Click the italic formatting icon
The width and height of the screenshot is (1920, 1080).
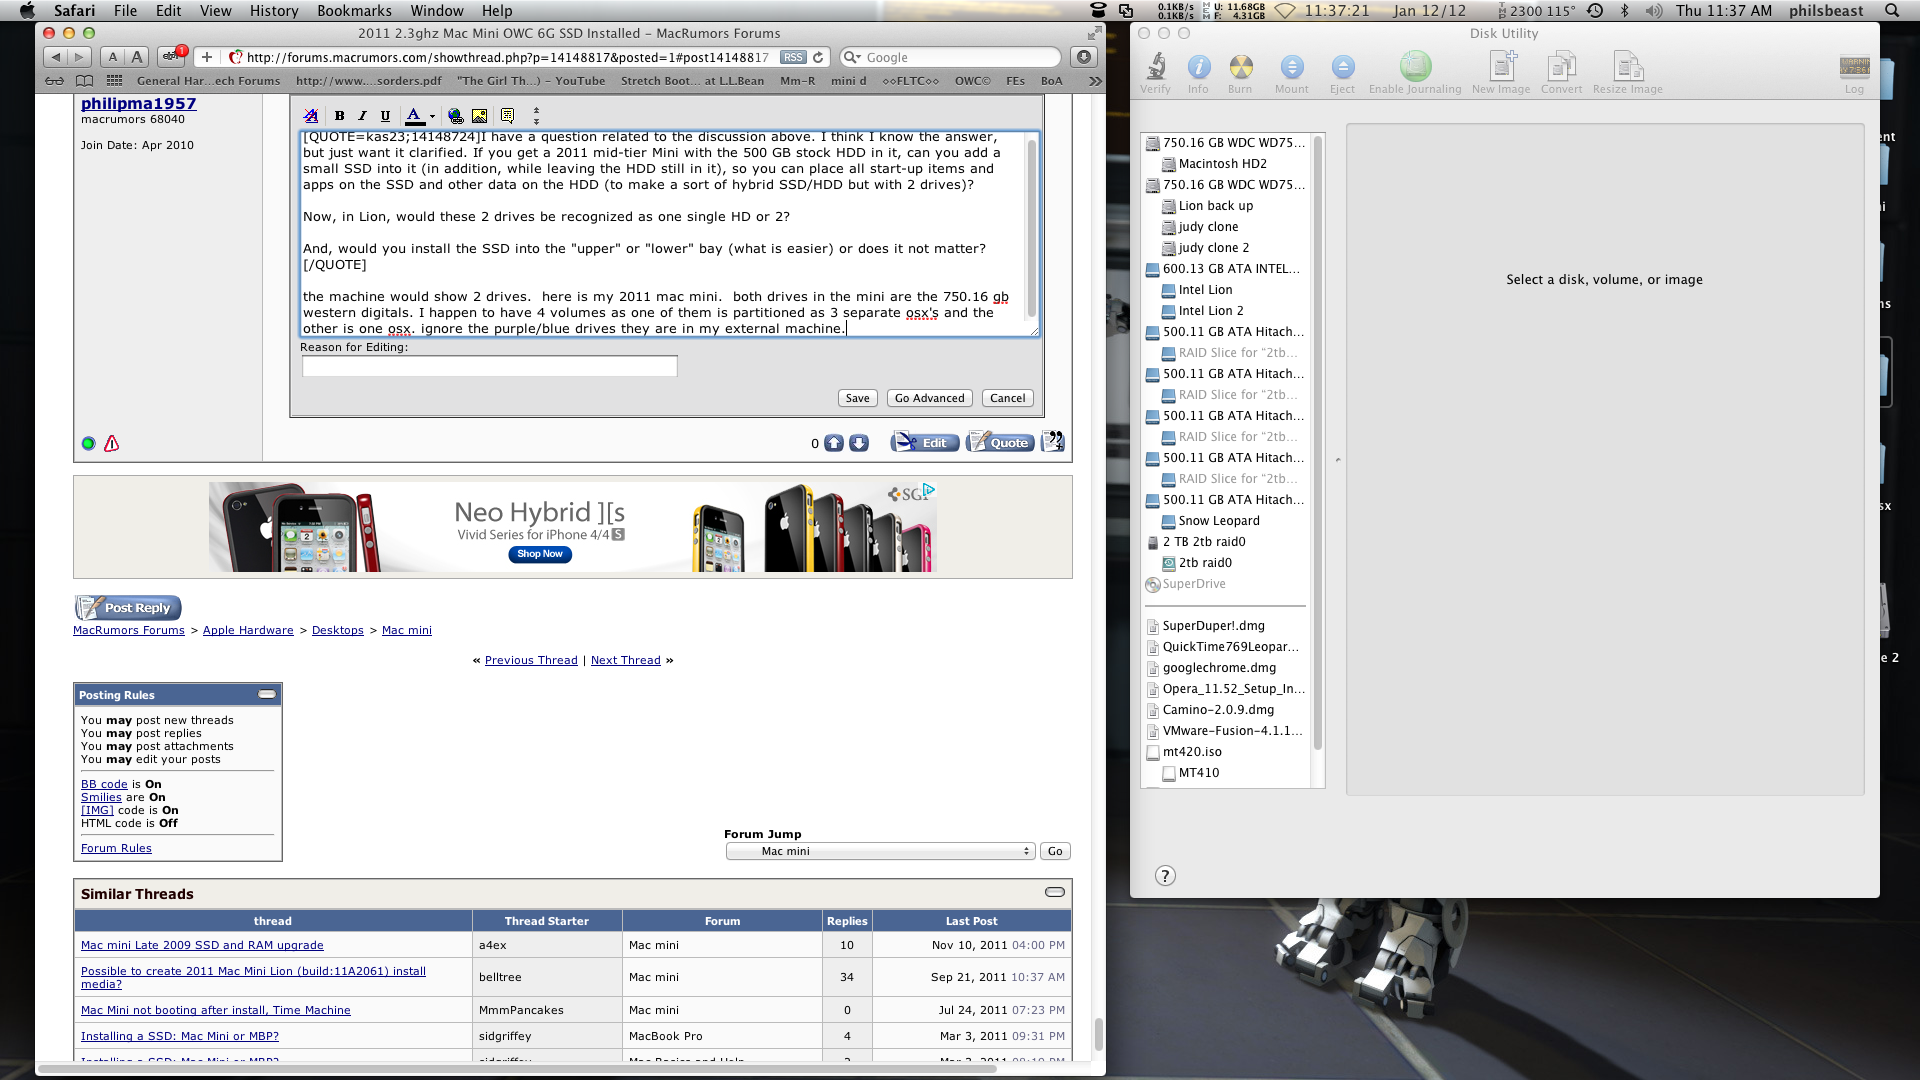click(363, 116)
